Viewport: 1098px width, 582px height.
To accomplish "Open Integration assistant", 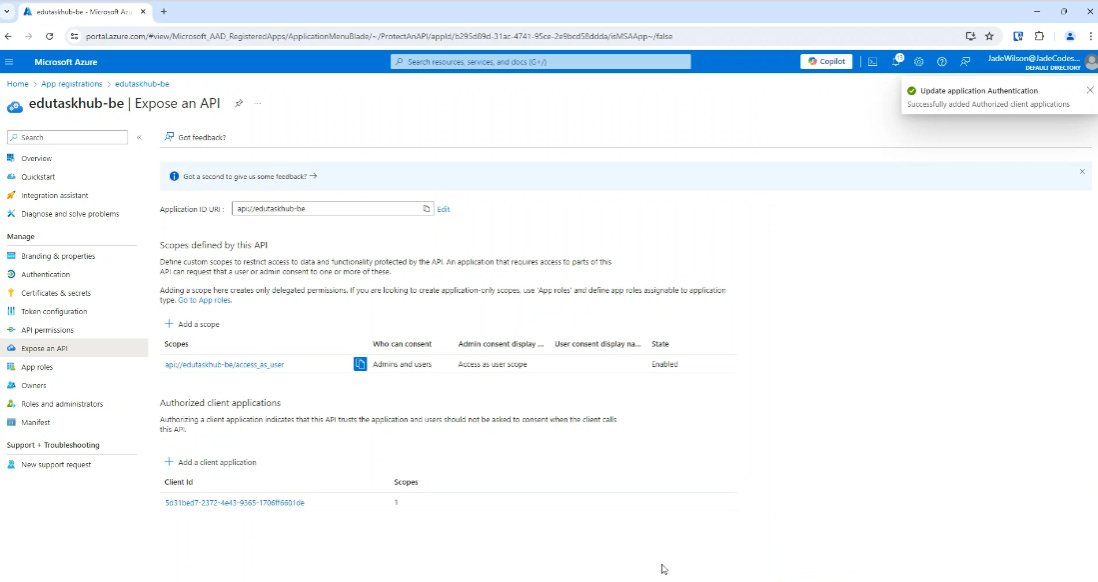I will point(55,195).
